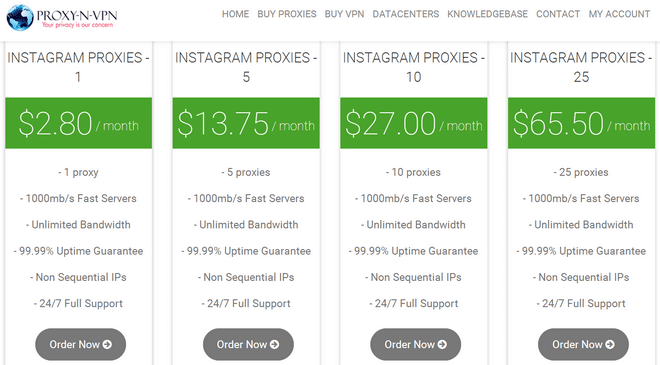Viewport: 660px width, 365px height.
Task: Open the HOME menu item
Action: 235,14
